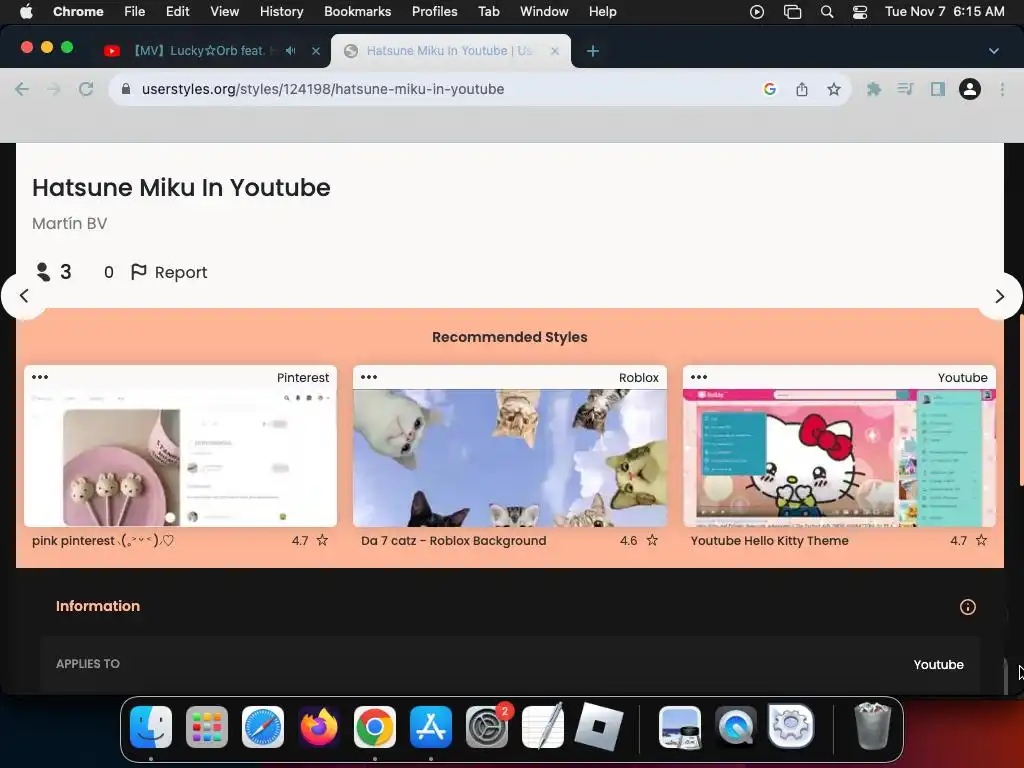This screenshot has height=768, width=1024.
Task: Click rating star on Da 7 catz card
Action: [x=652, y=540]
